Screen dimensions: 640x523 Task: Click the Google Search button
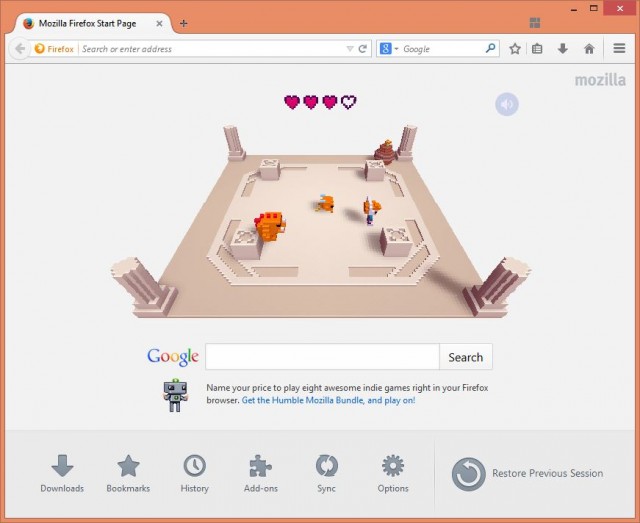[x=465, y=357]
